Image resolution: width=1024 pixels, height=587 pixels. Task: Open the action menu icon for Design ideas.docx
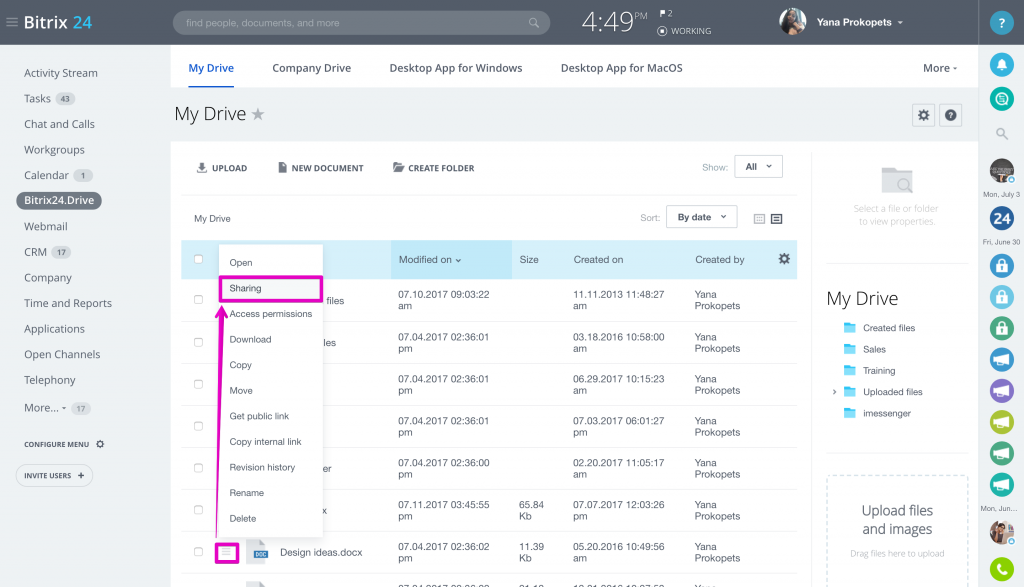[227, 553]
